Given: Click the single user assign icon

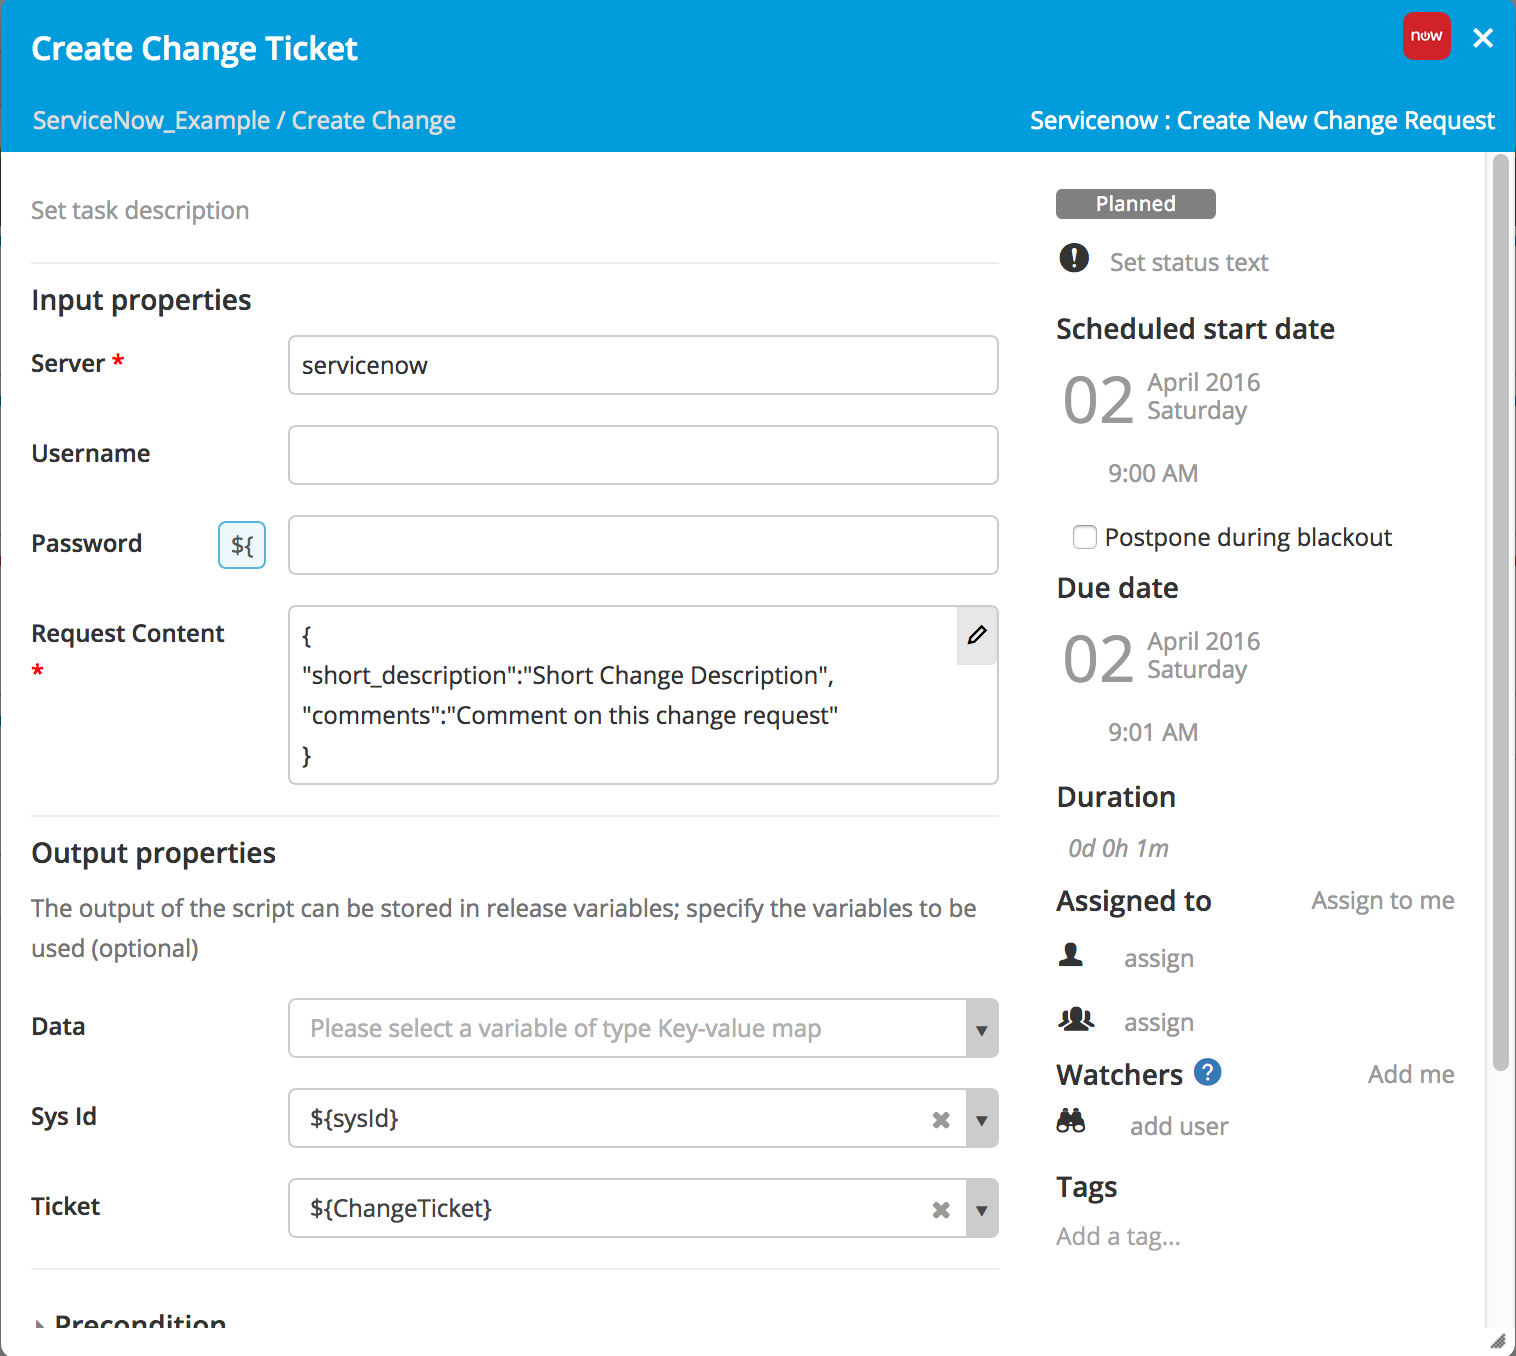Looking at the screenshot, I should (1071, 955).
